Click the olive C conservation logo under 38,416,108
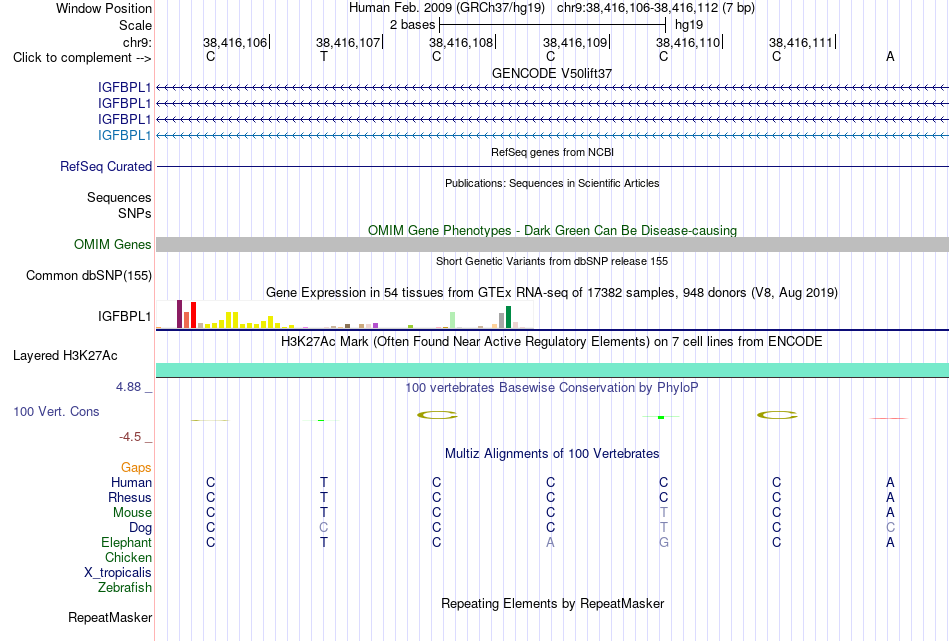 [437, 415]
